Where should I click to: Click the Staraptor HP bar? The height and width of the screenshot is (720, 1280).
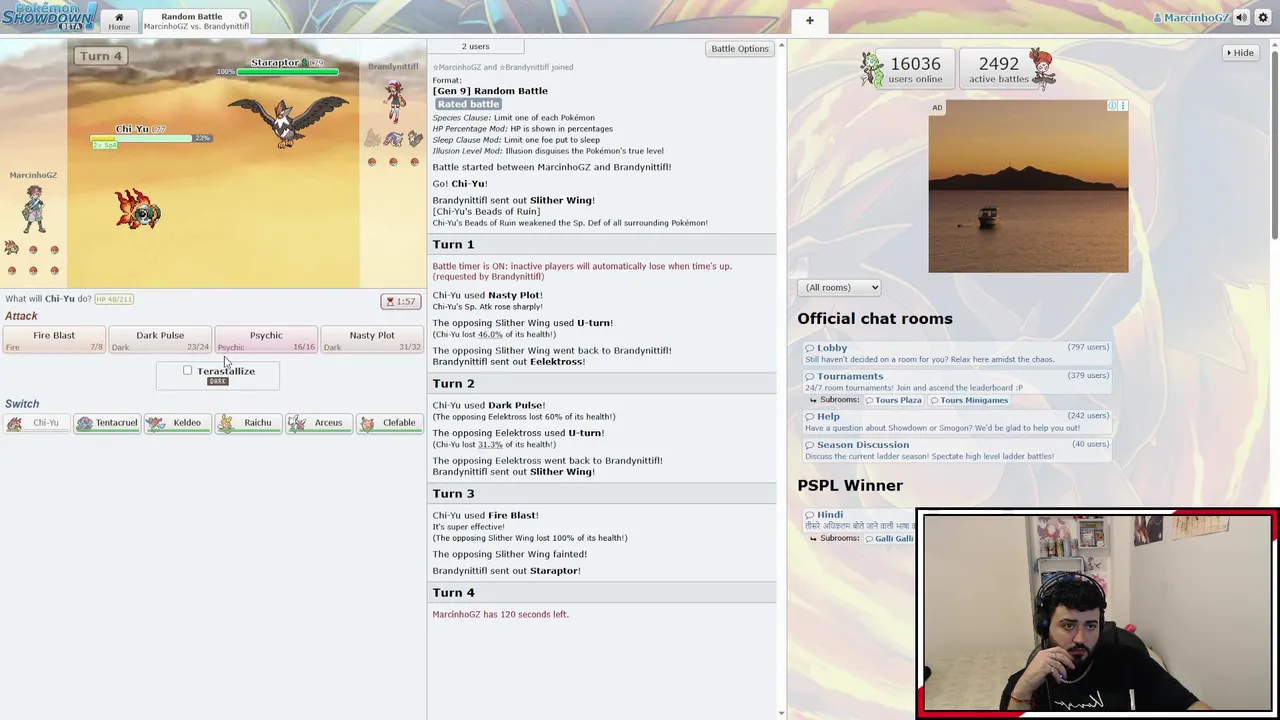click(287, 72)
